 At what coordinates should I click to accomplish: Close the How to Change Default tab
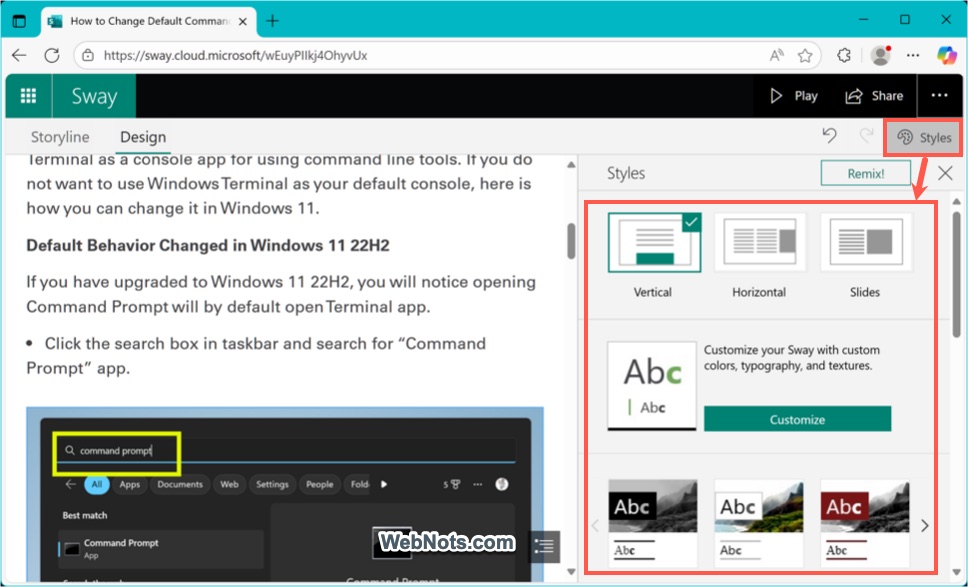pyautogui.click(x=243, y=21)
